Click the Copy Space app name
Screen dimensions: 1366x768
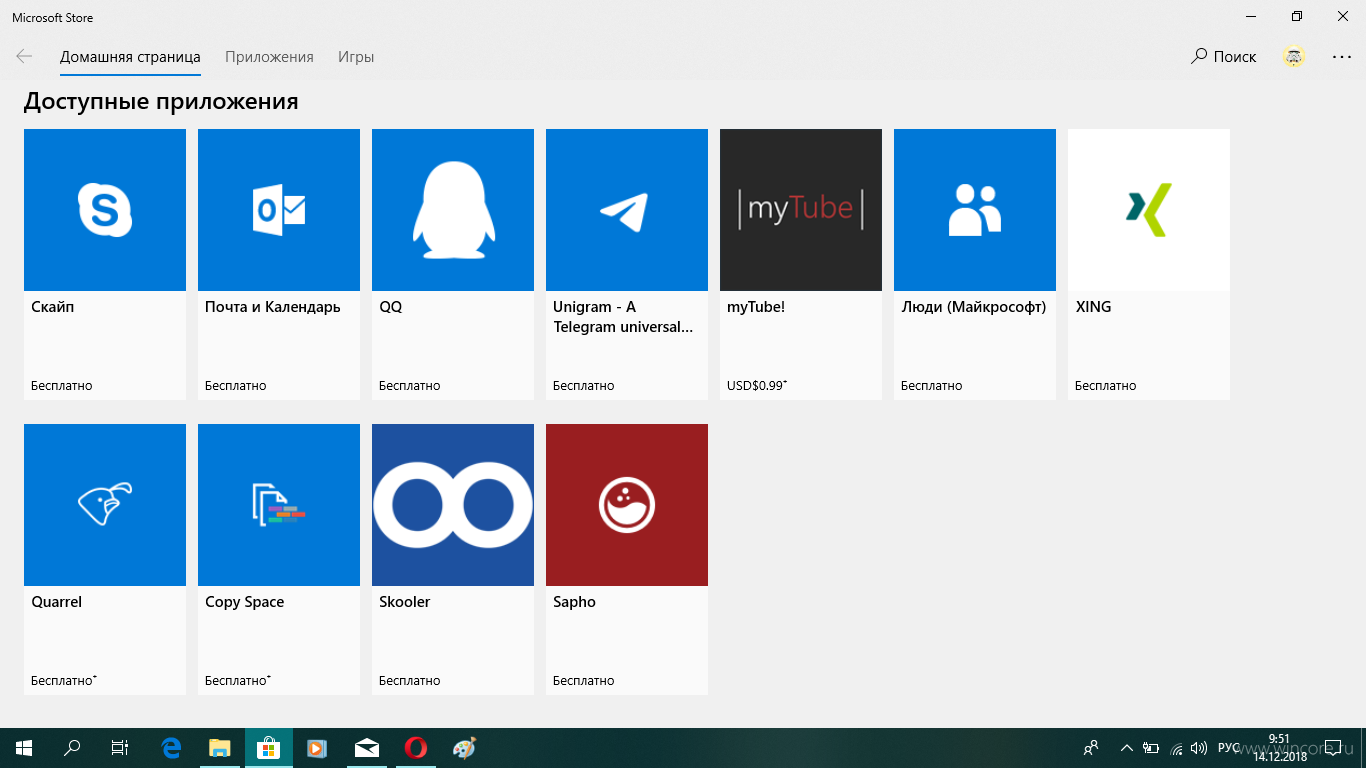(x=245, y=602)
